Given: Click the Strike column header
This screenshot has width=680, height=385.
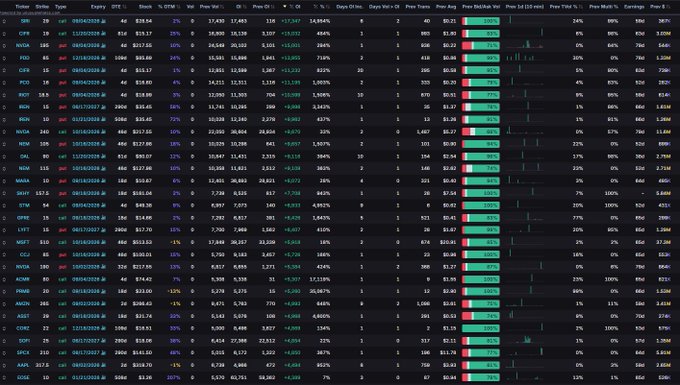Looking at the screenshot, I should [x=42, y=7].
